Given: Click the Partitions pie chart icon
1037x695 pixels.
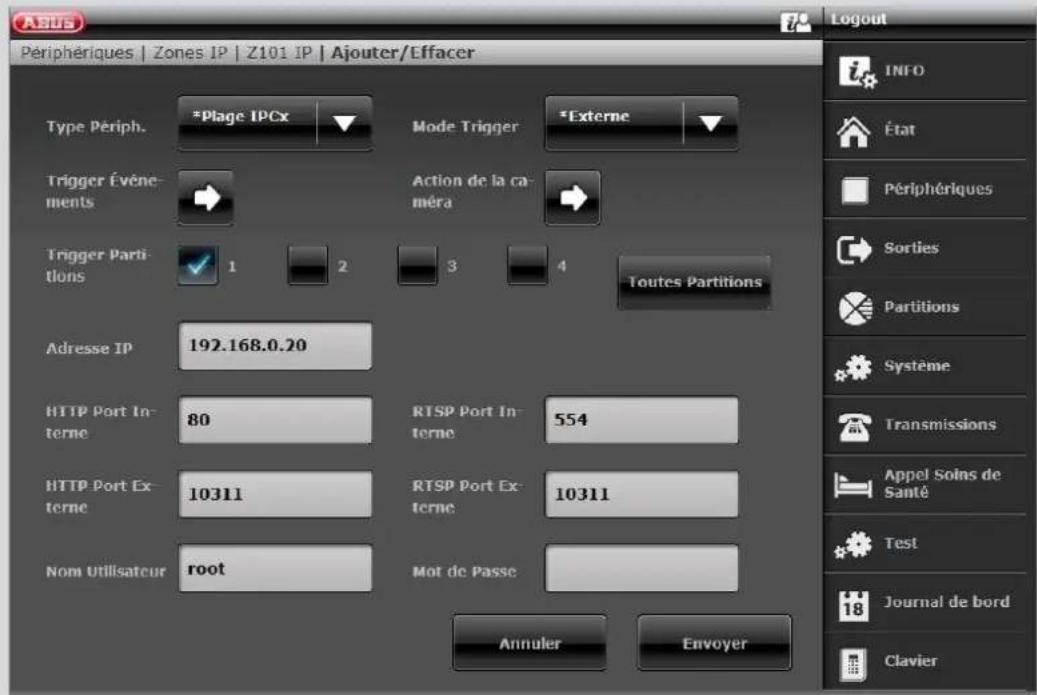Looking at the screenshot, I should 851,307.
